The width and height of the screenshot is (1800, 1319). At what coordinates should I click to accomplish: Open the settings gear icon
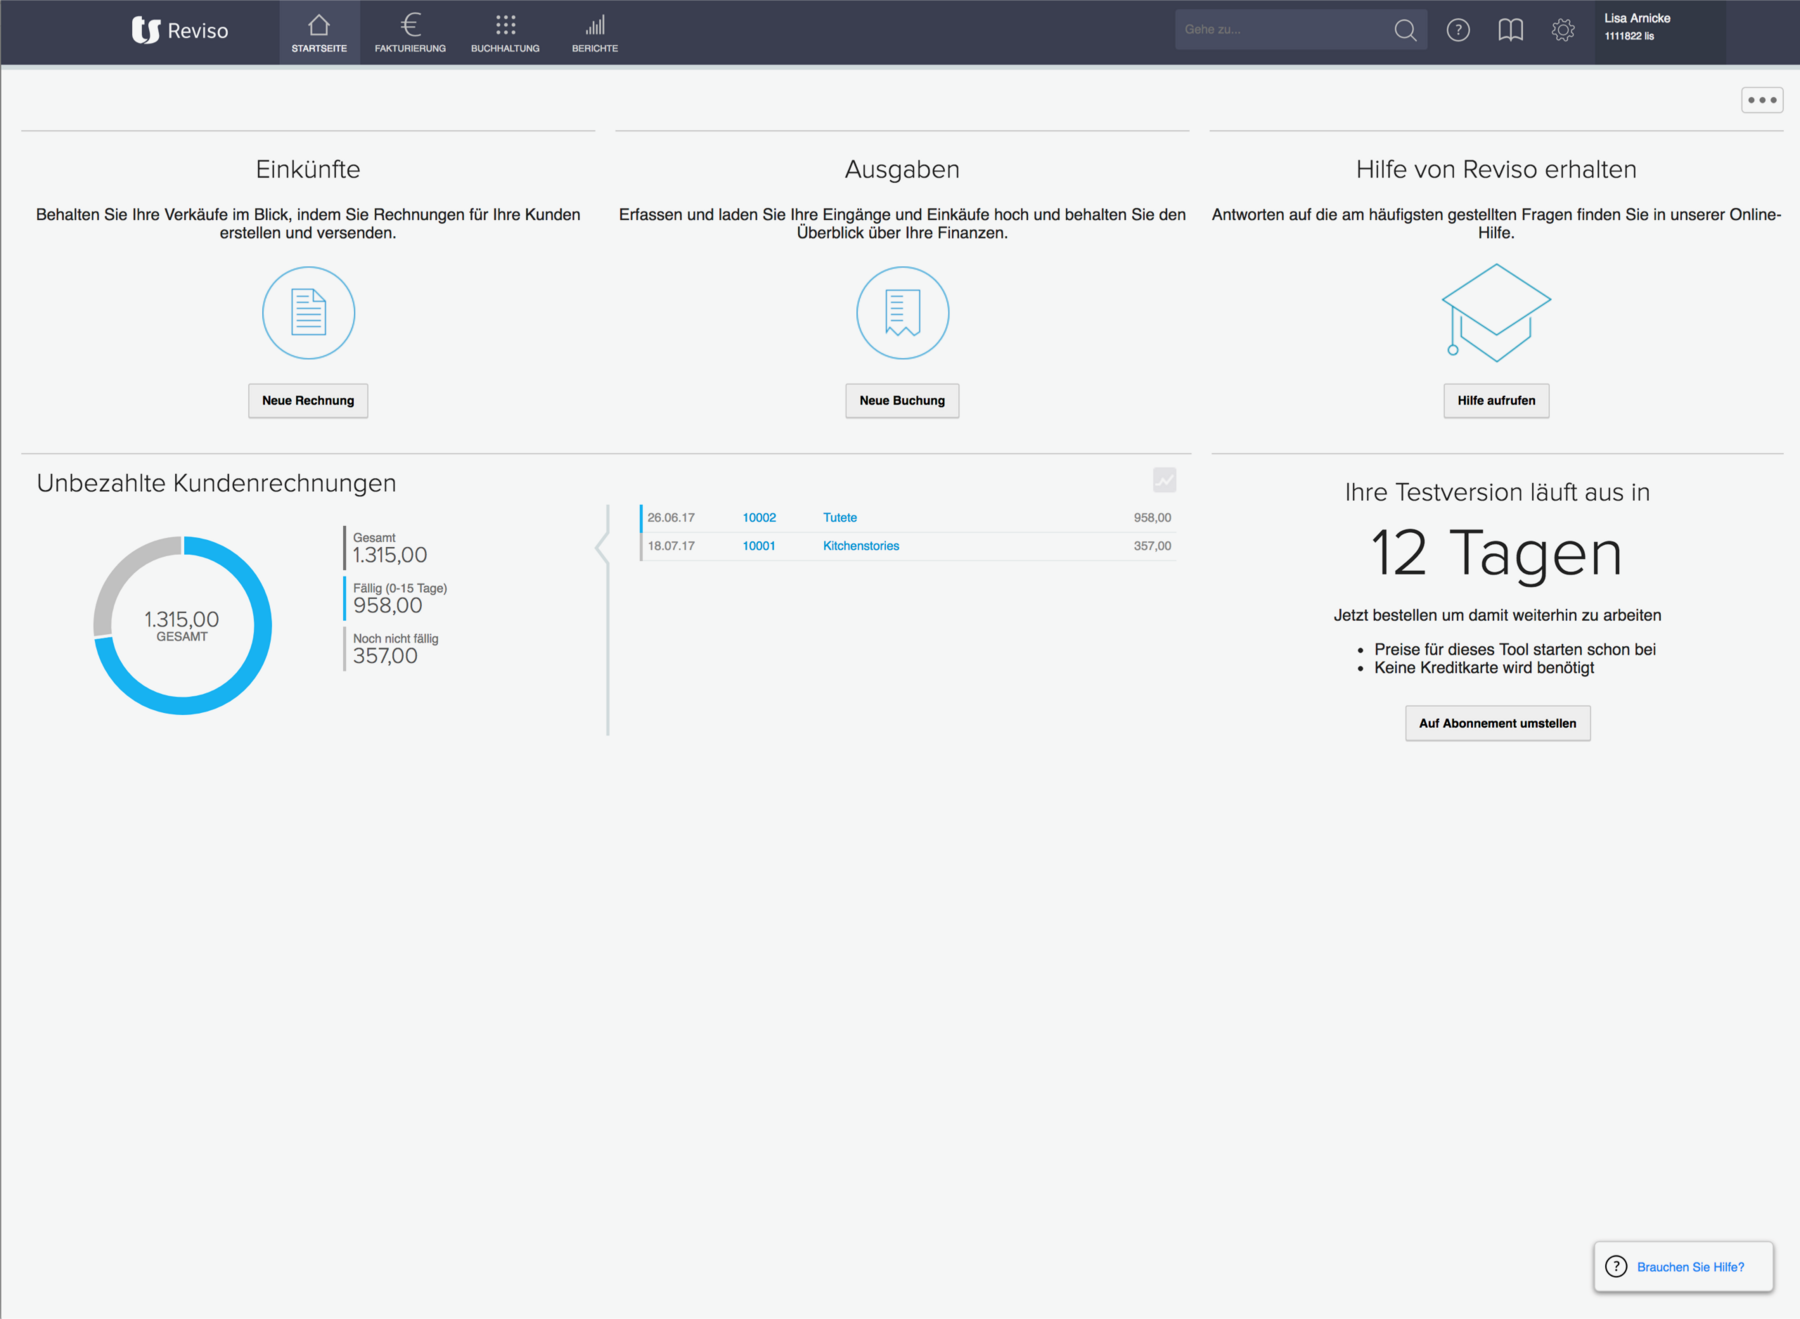(1563, 30)
